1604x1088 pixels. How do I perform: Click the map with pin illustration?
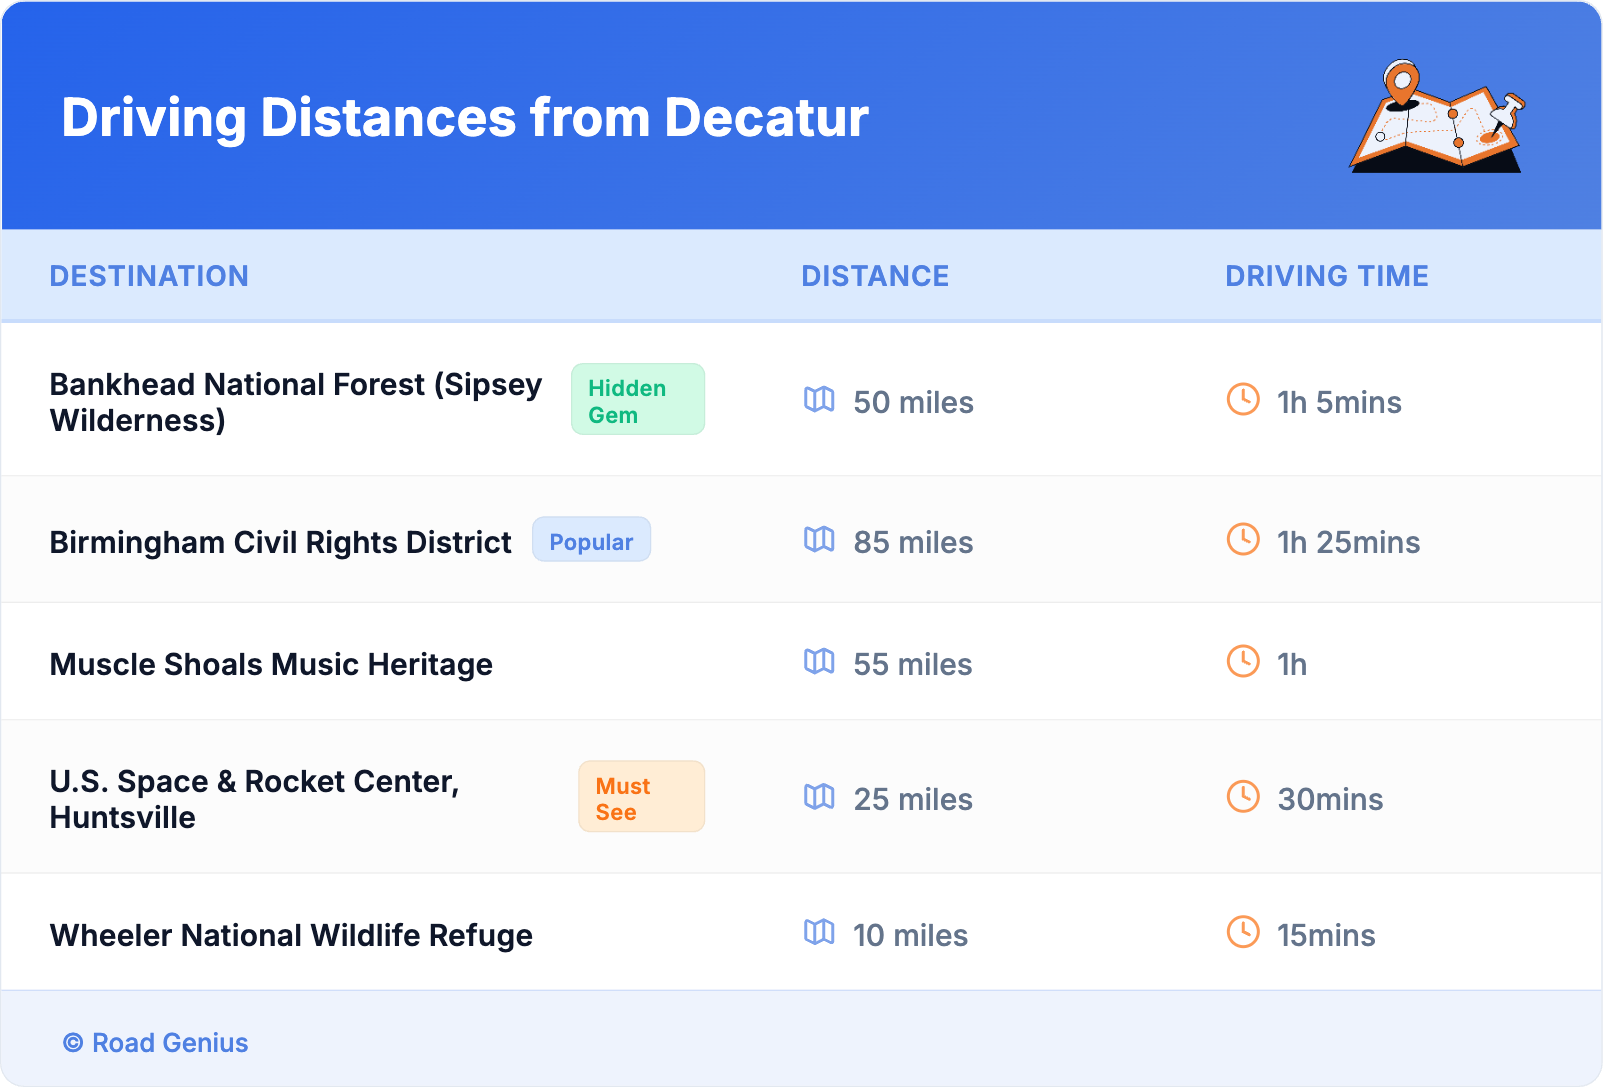(1437, 117)
